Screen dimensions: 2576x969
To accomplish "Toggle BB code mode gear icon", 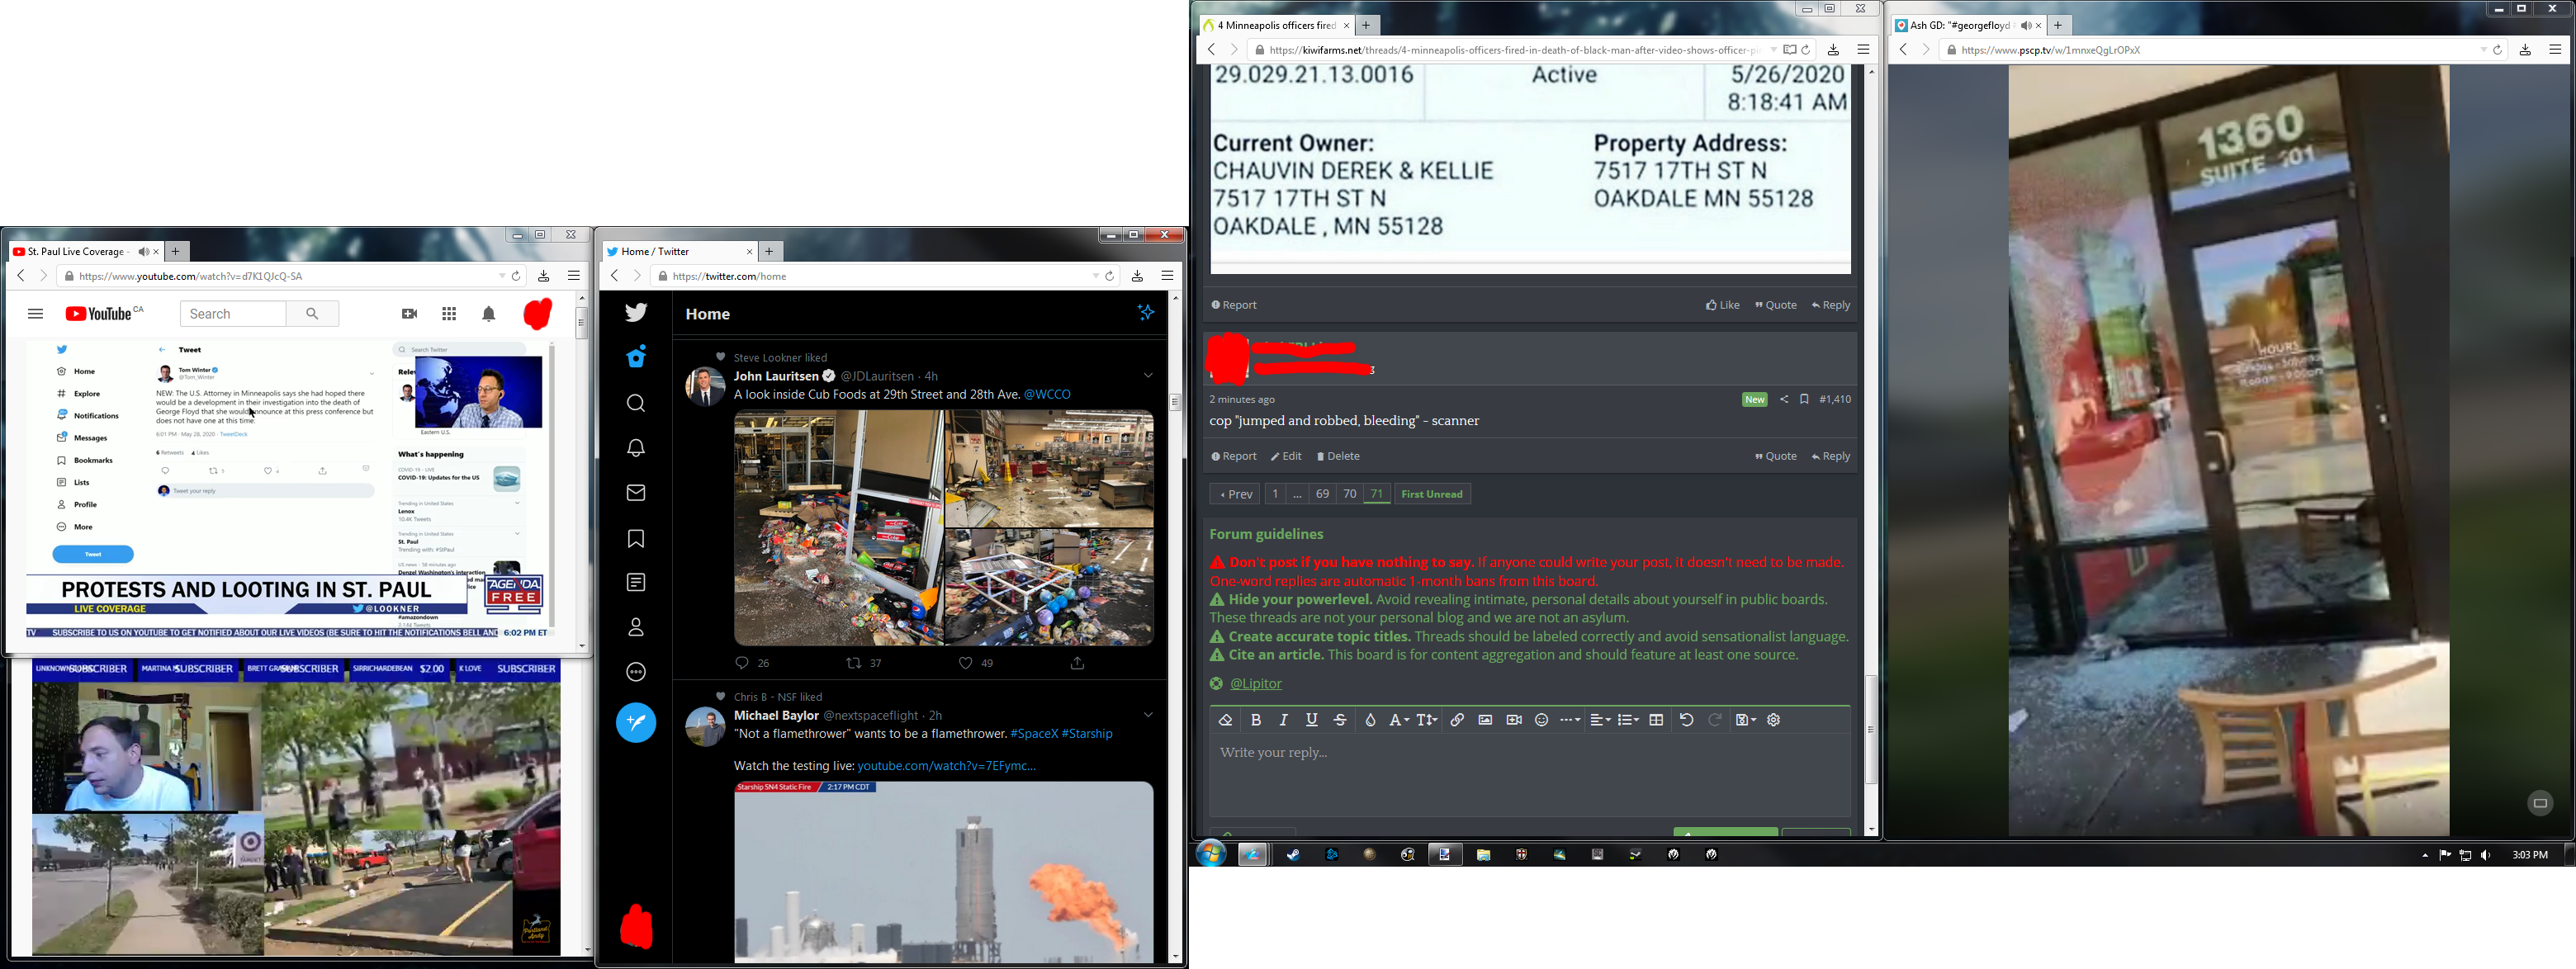I will click(x=1774, y=720).
